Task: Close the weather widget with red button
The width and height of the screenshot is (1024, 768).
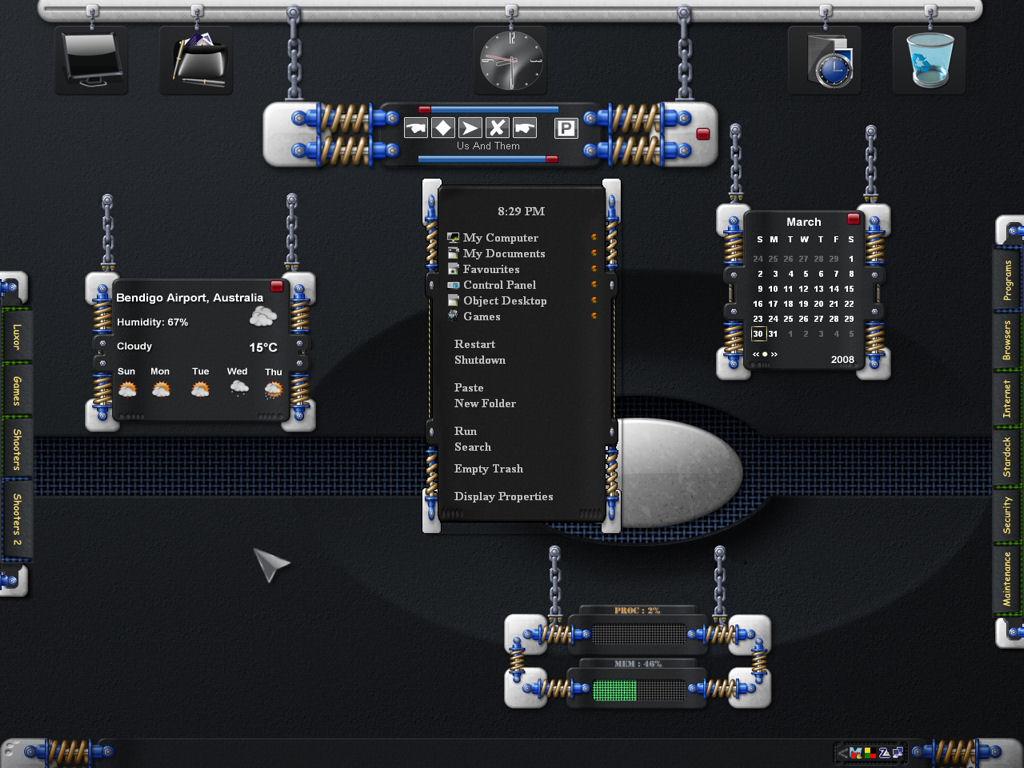Action: (277, 285)
